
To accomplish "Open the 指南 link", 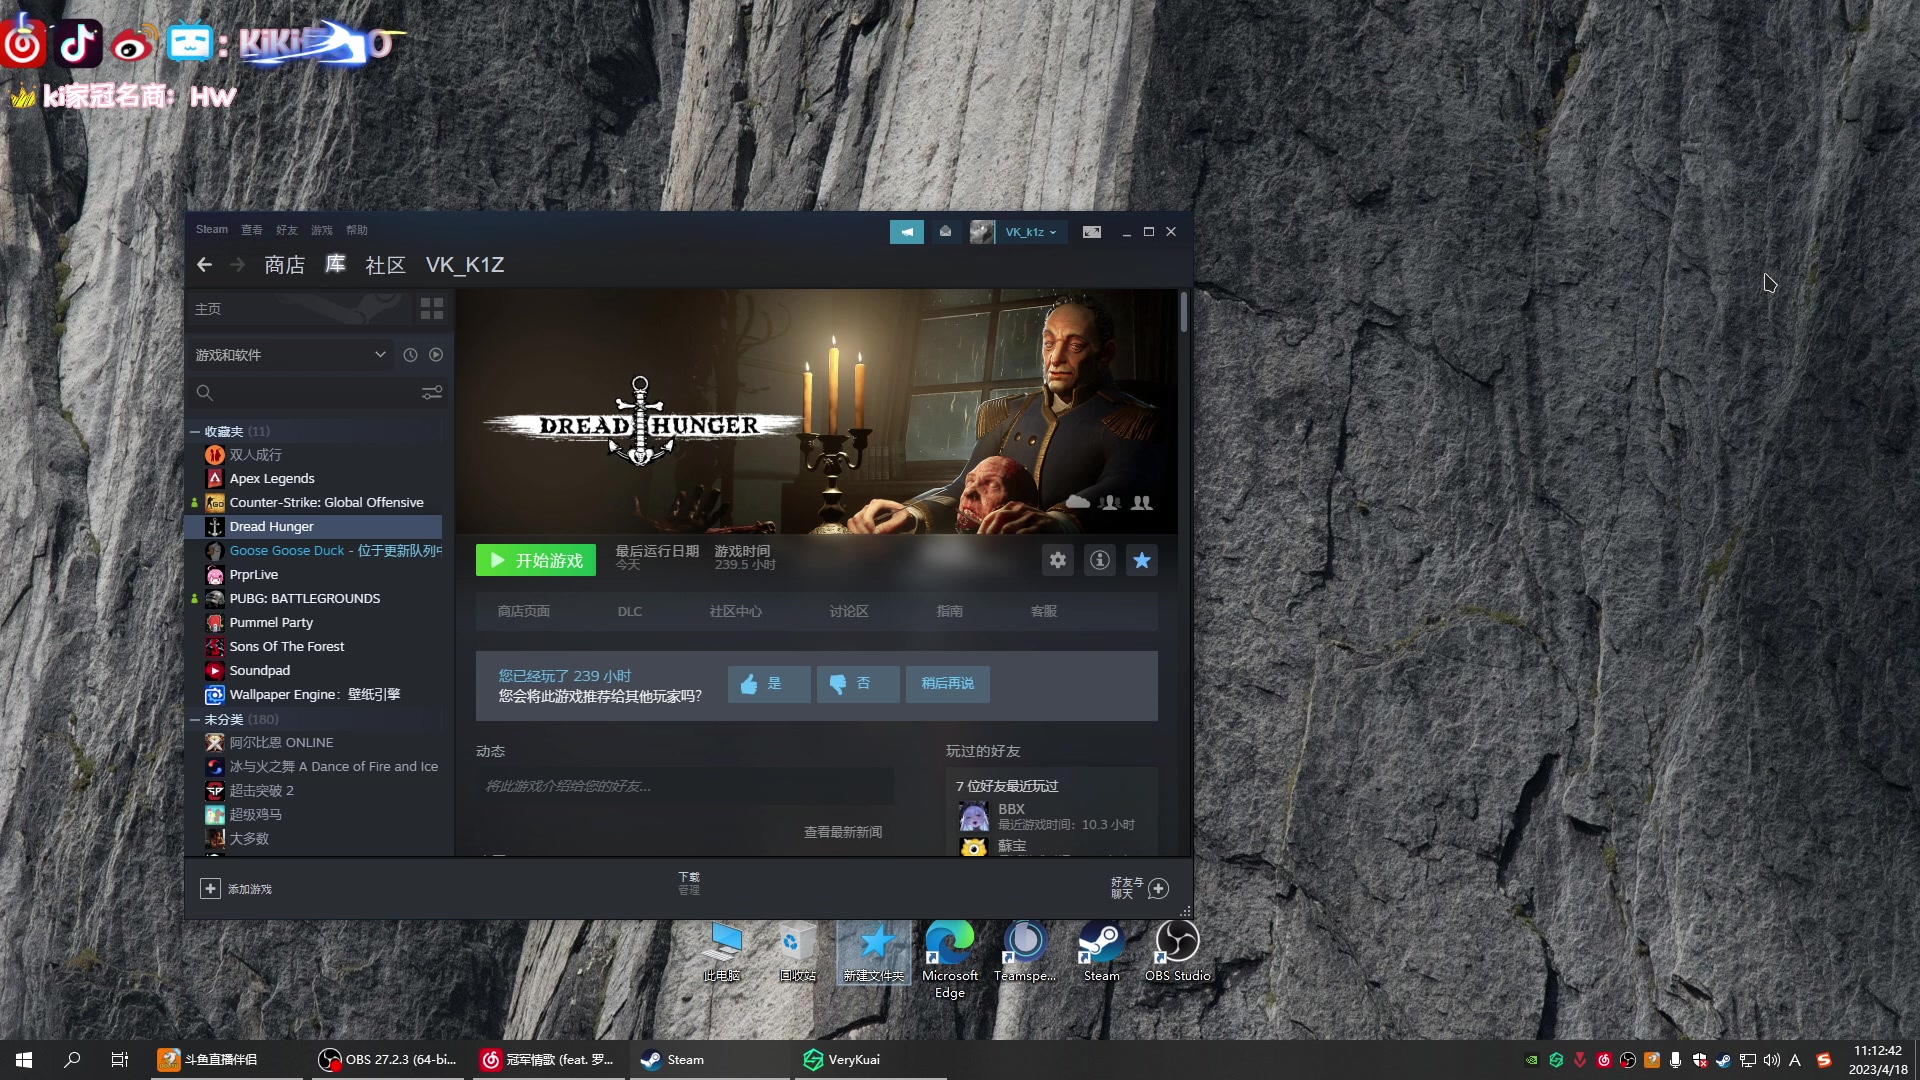I will (950, 612).
